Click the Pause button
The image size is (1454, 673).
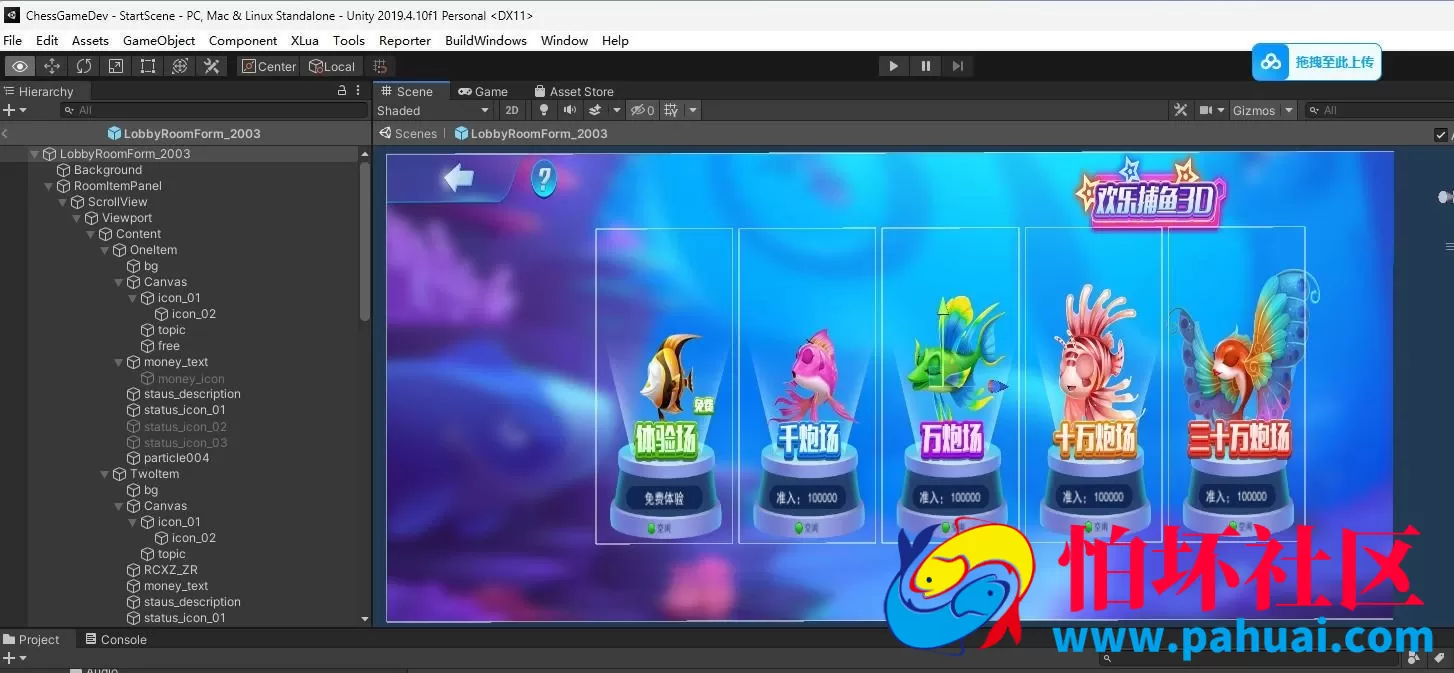click(x=925, y=66)
